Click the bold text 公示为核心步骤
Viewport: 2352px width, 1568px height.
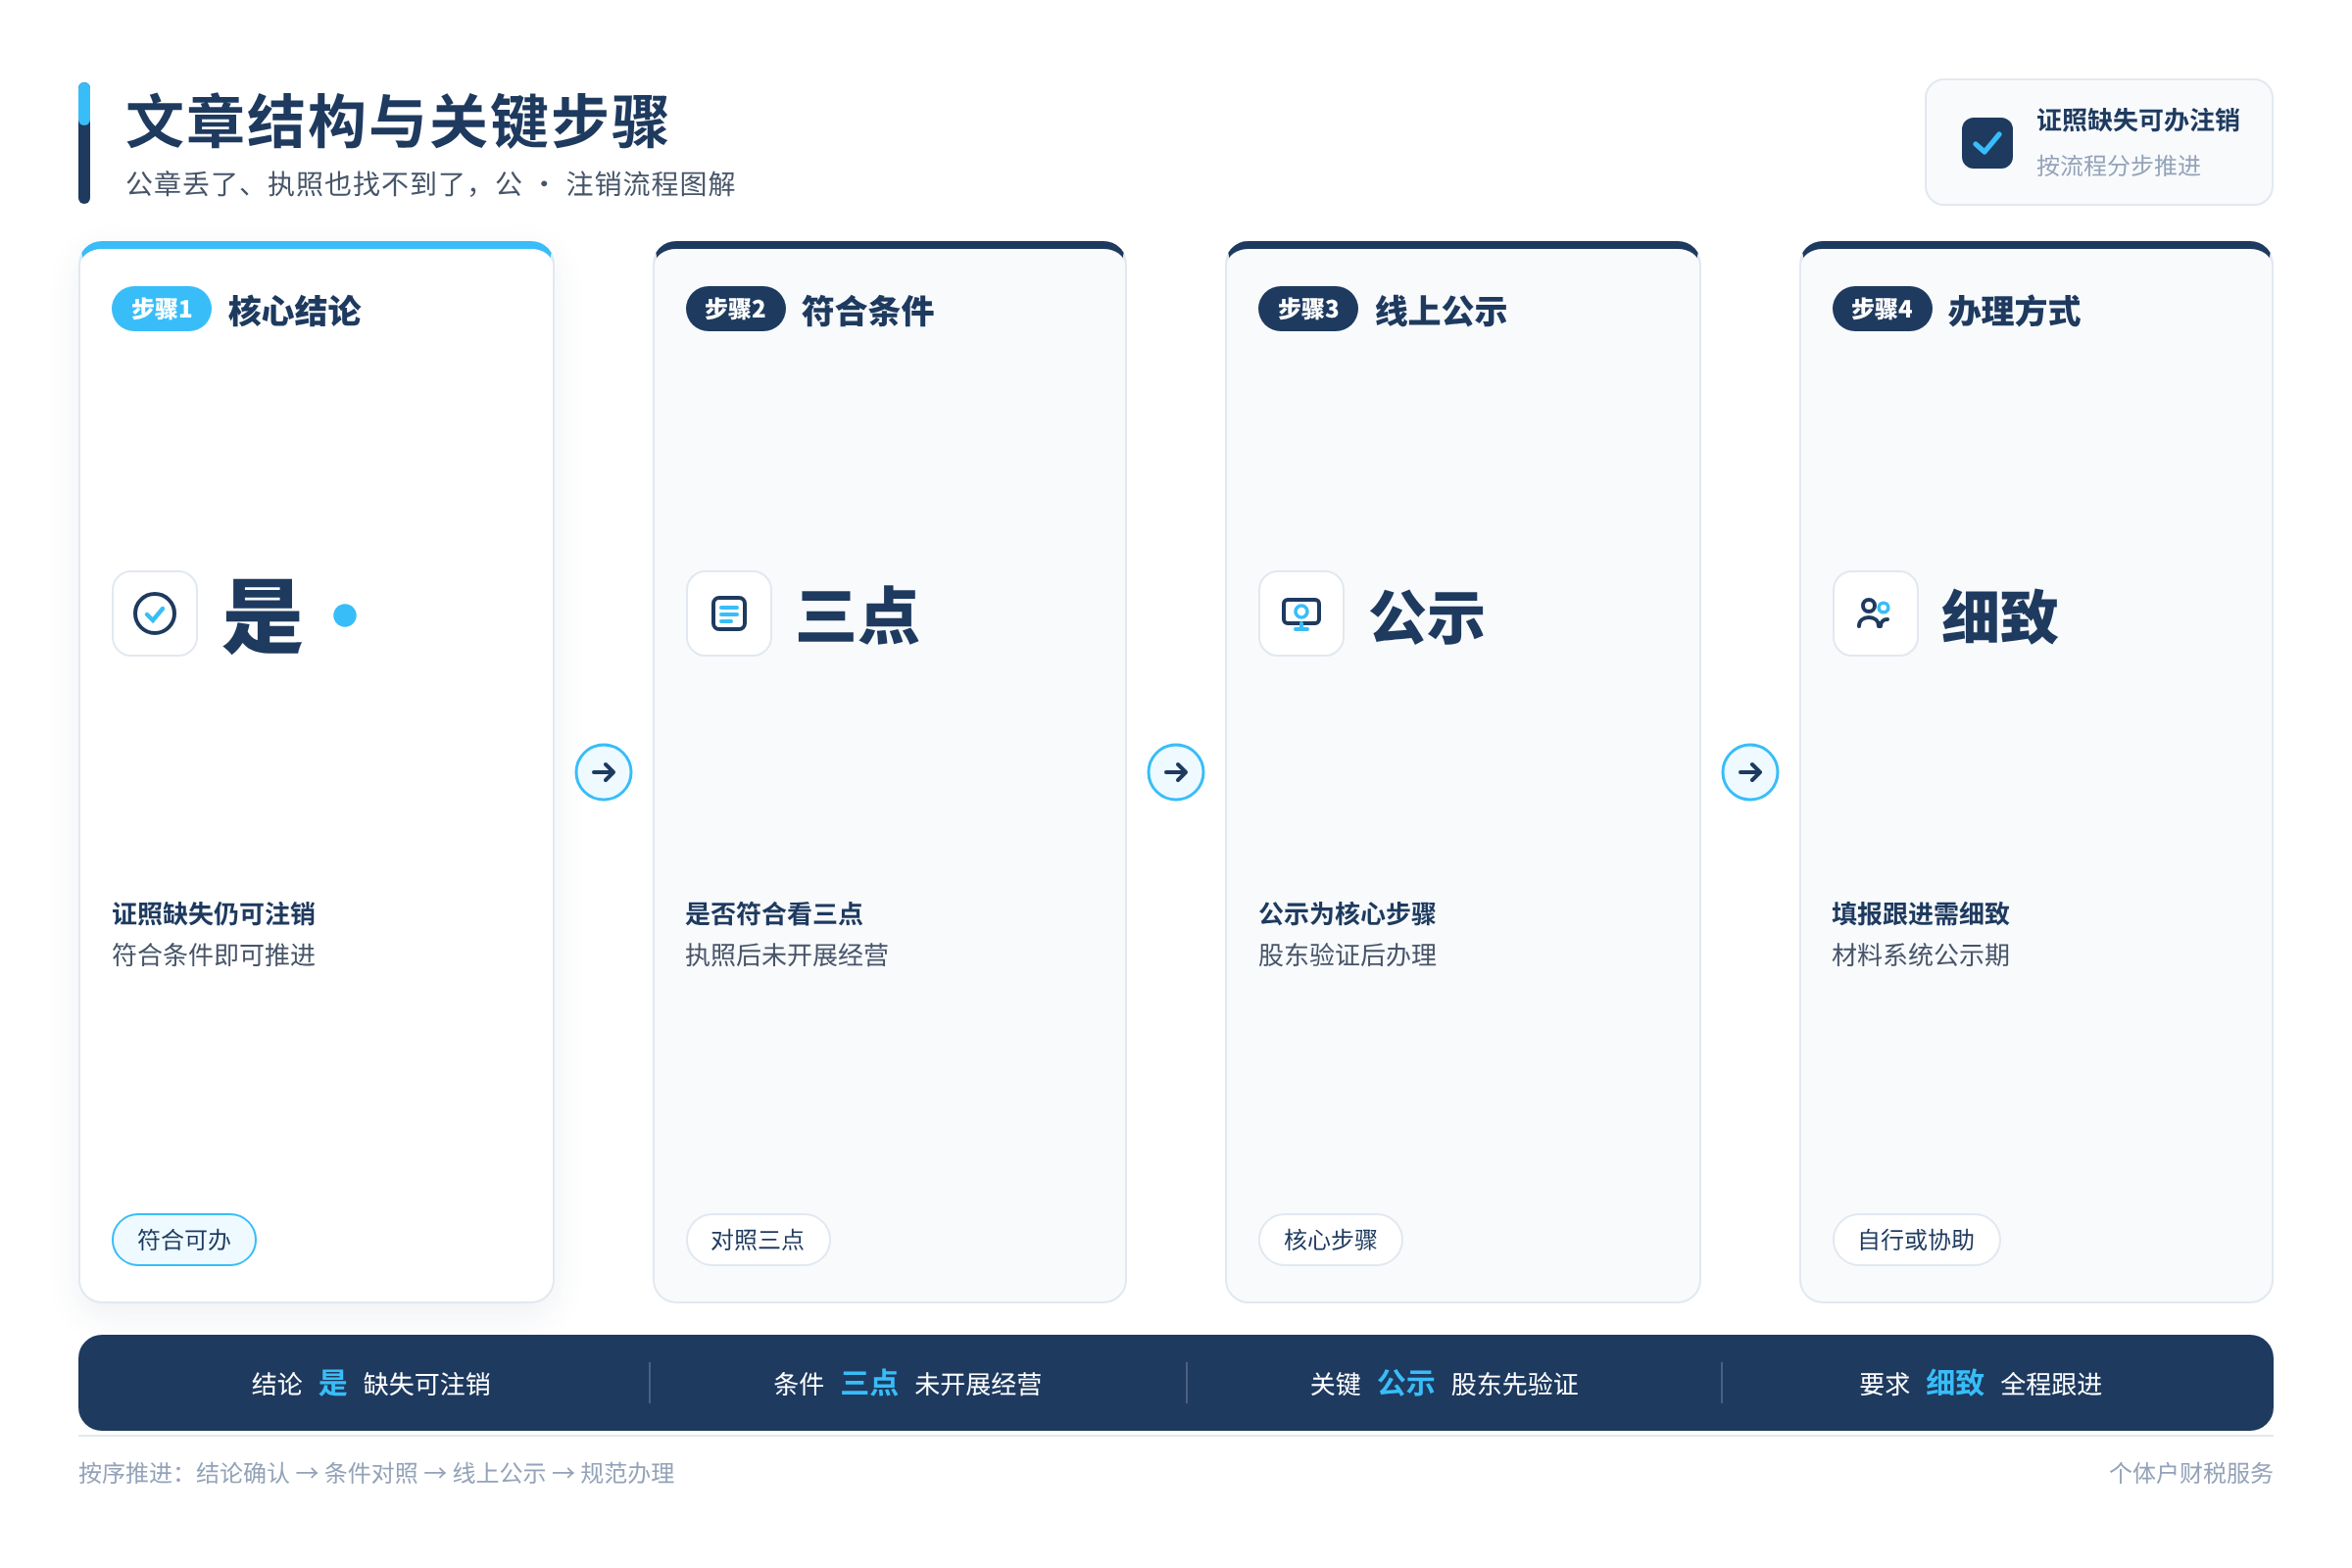pos(1347,914)
